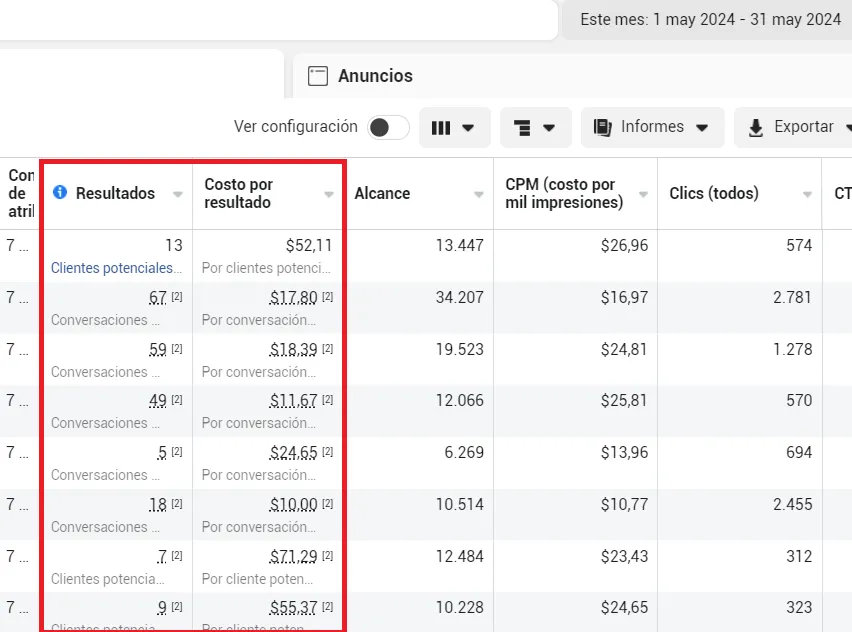Click the footnote [2] marker beside $18,39
Screen dimensions: 852x632
[327, 348]
